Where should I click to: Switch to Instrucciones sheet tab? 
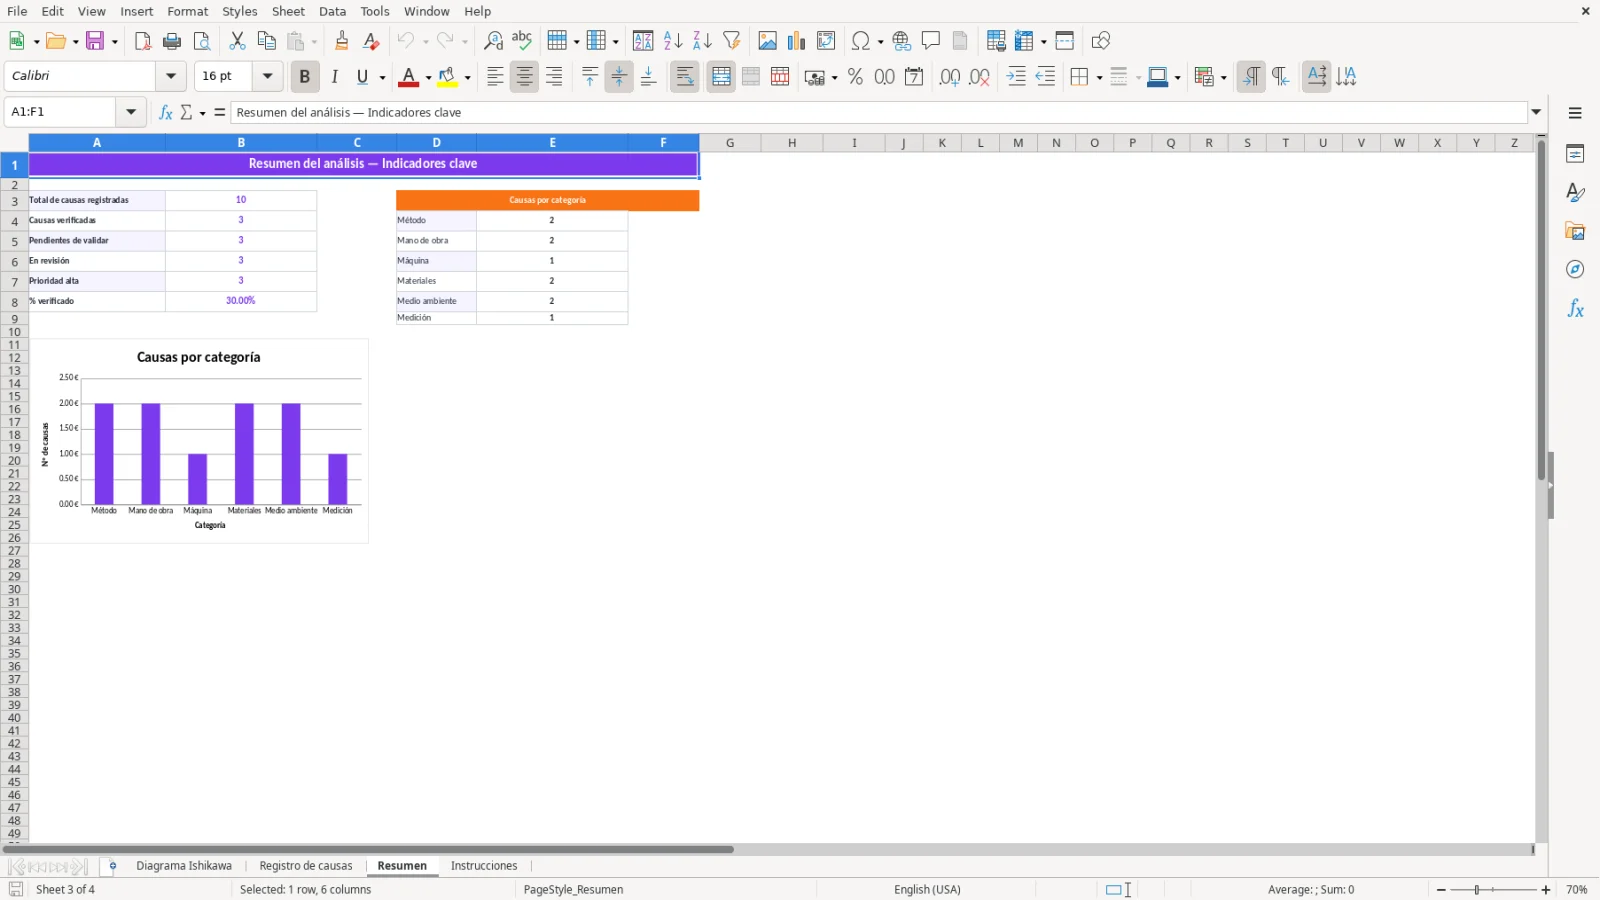(x=484, y=866)
